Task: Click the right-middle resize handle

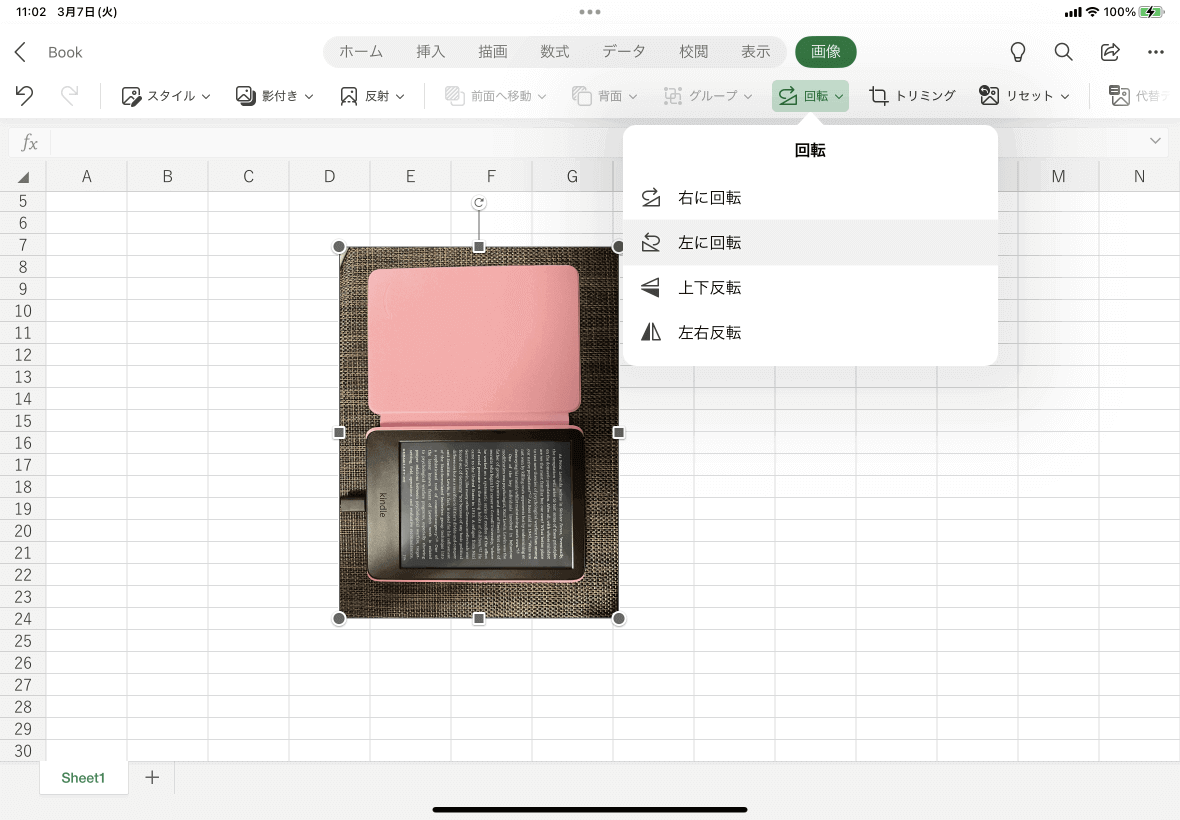Action: point(619,433)
